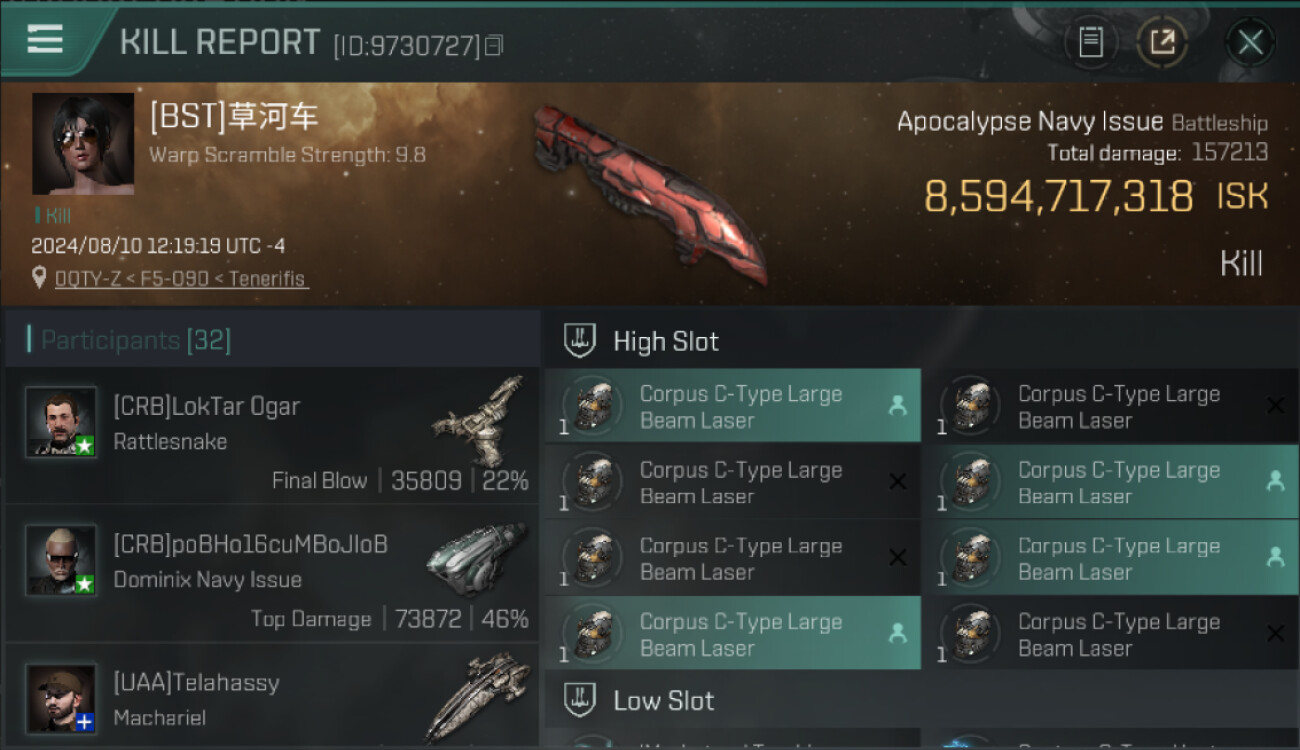The image size is (1300, 750).
Task: View the Machariel ship icon
Action: tap(478, 696)
